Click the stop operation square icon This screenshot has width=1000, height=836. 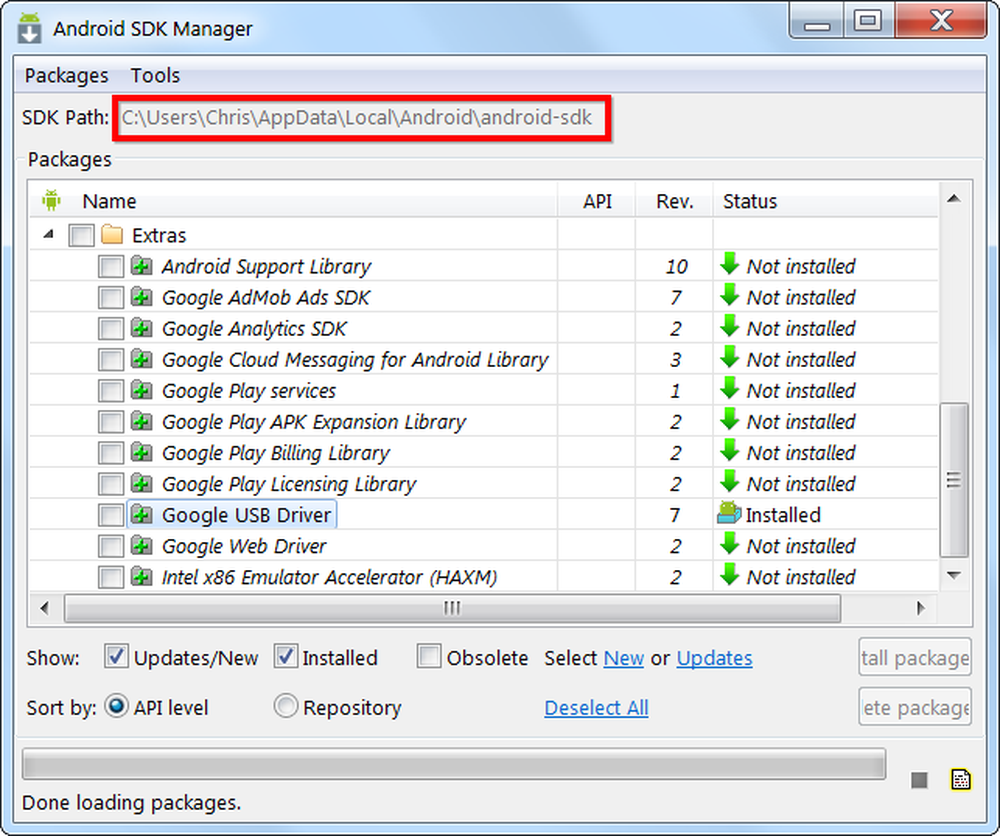click(x=919, y=779)
